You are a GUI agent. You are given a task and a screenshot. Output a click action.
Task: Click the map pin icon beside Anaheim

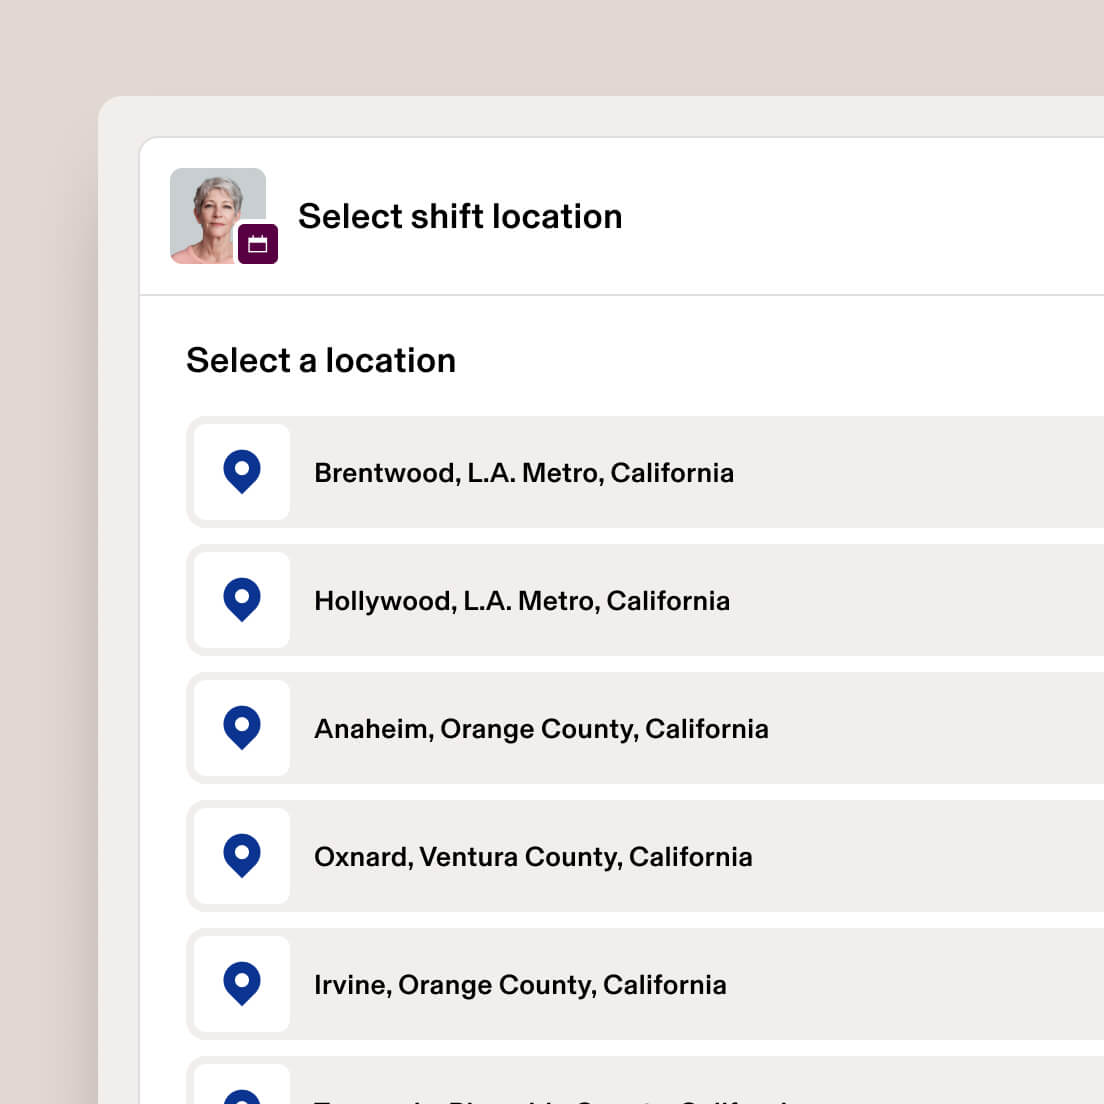(241, 728)
